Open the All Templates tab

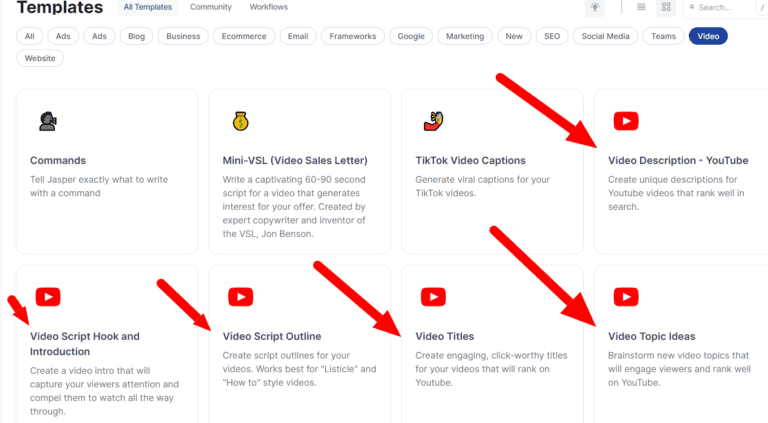pos(148,7)
